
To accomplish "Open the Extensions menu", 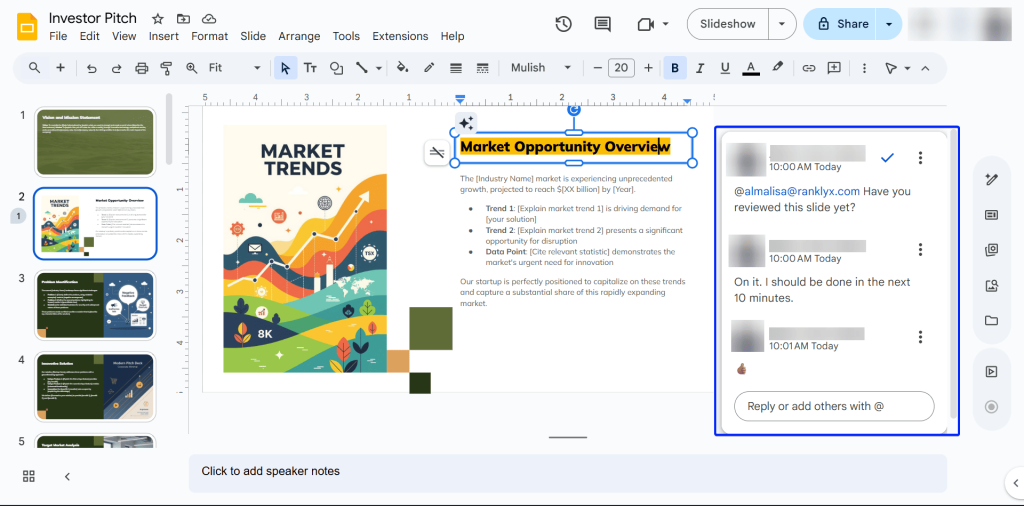I will [400, 36].
